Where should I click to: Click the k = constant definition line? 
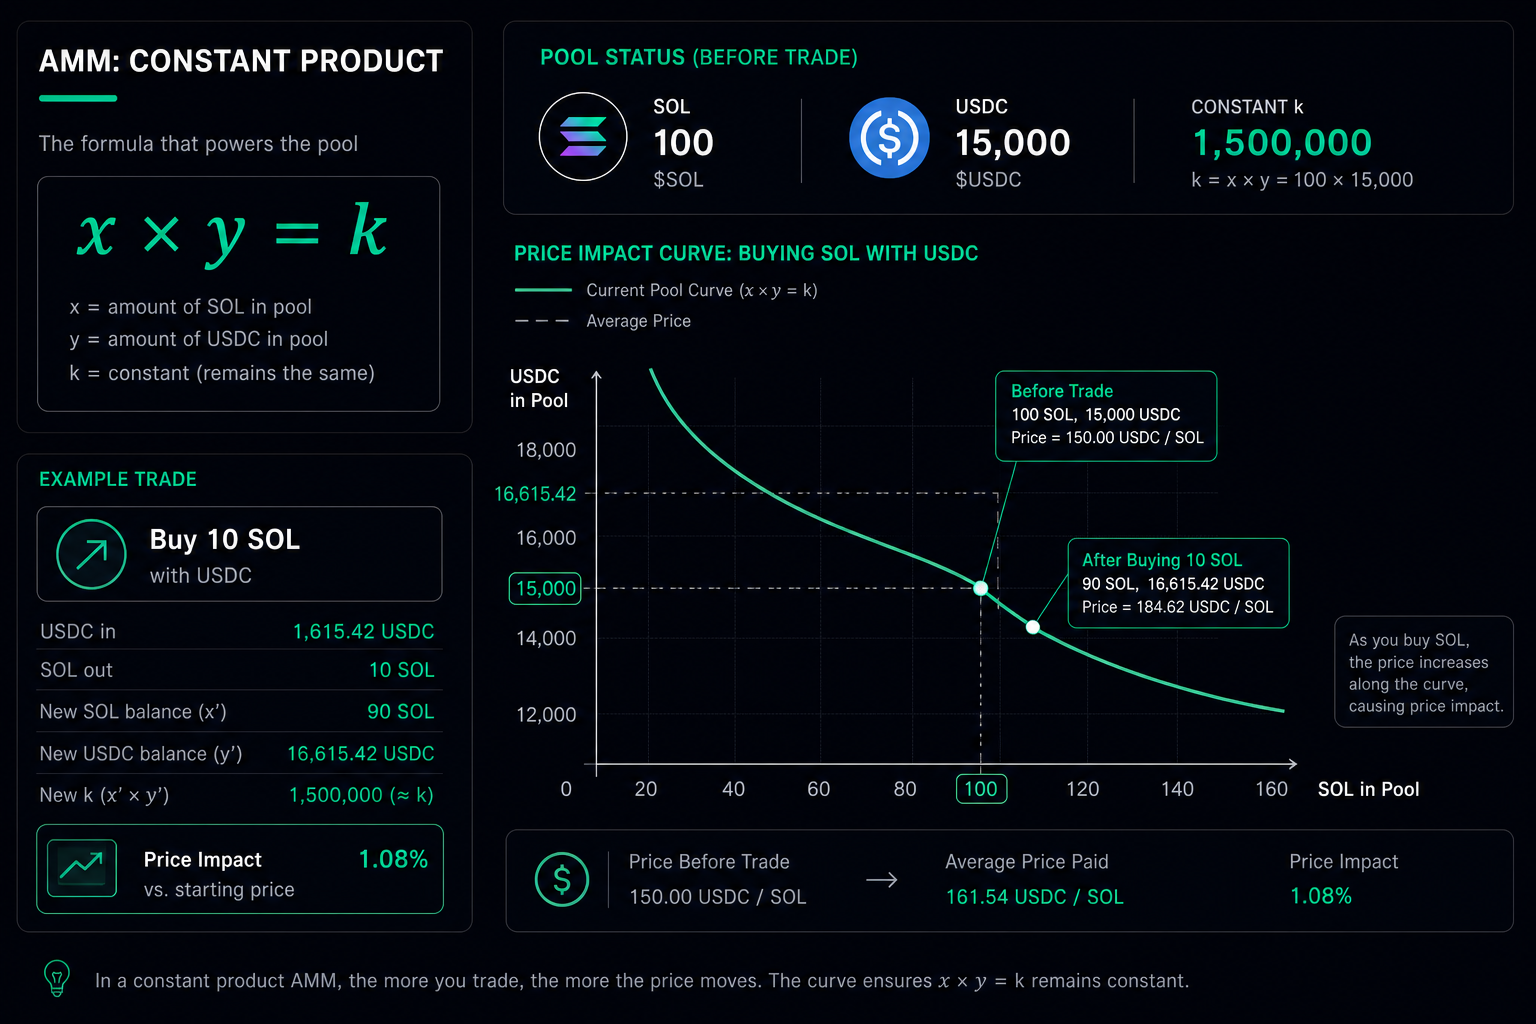(222, 373)
